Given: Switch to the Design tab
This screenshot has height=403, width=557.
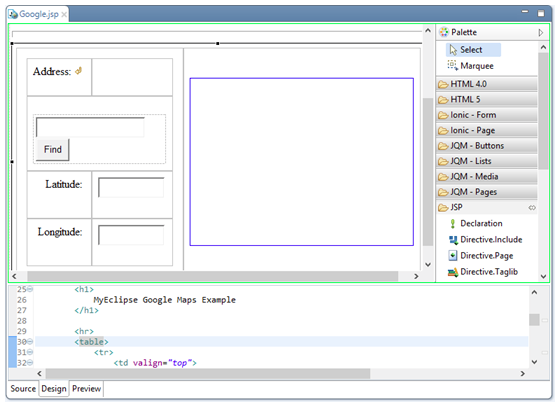Looking at the screenshot, I should click(x=54, y=389).
